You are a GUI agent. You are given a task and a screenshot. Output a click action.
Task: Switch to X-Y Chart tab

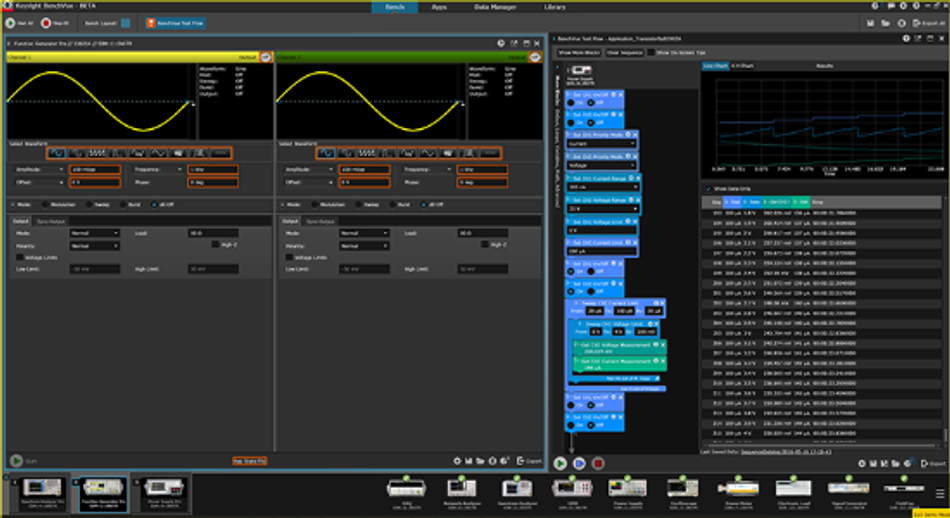coord(742,65)
